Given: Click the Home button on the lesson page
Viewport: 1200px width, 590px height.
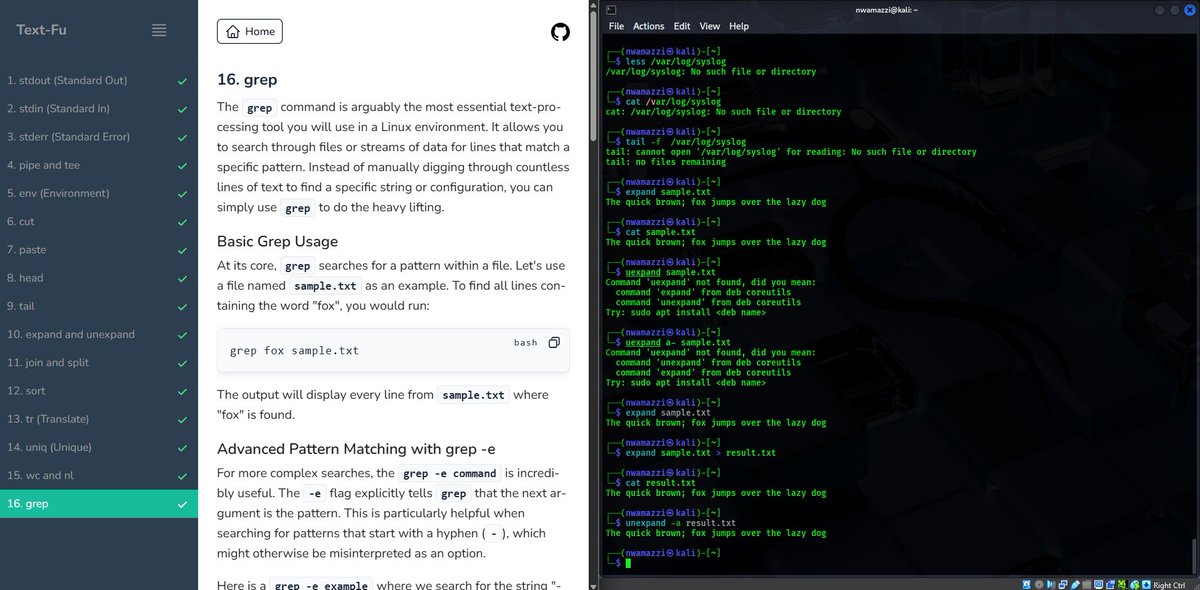Looking at the screenshot, I should coord(249,31).
